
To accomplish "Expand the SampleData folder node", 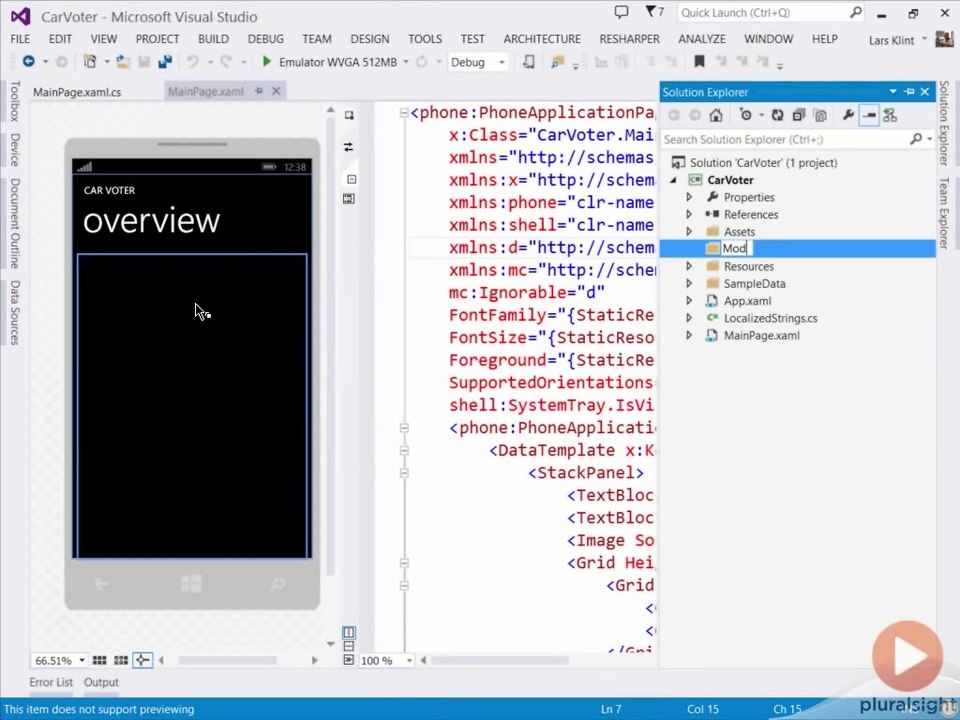I will 689,283.
